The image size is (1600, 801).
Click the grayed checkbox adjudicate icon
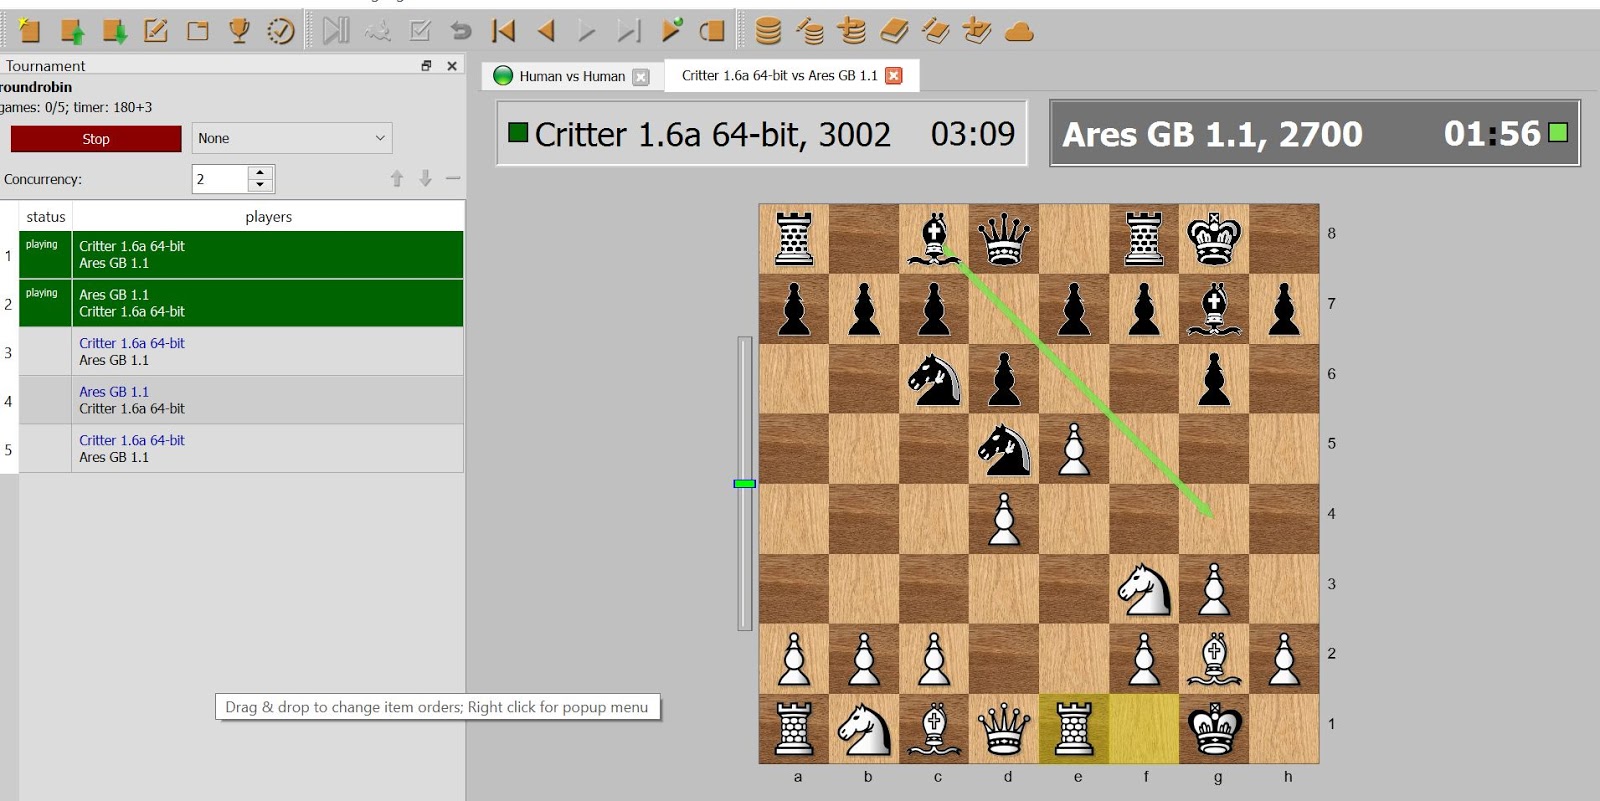click(x=420, y=31)
